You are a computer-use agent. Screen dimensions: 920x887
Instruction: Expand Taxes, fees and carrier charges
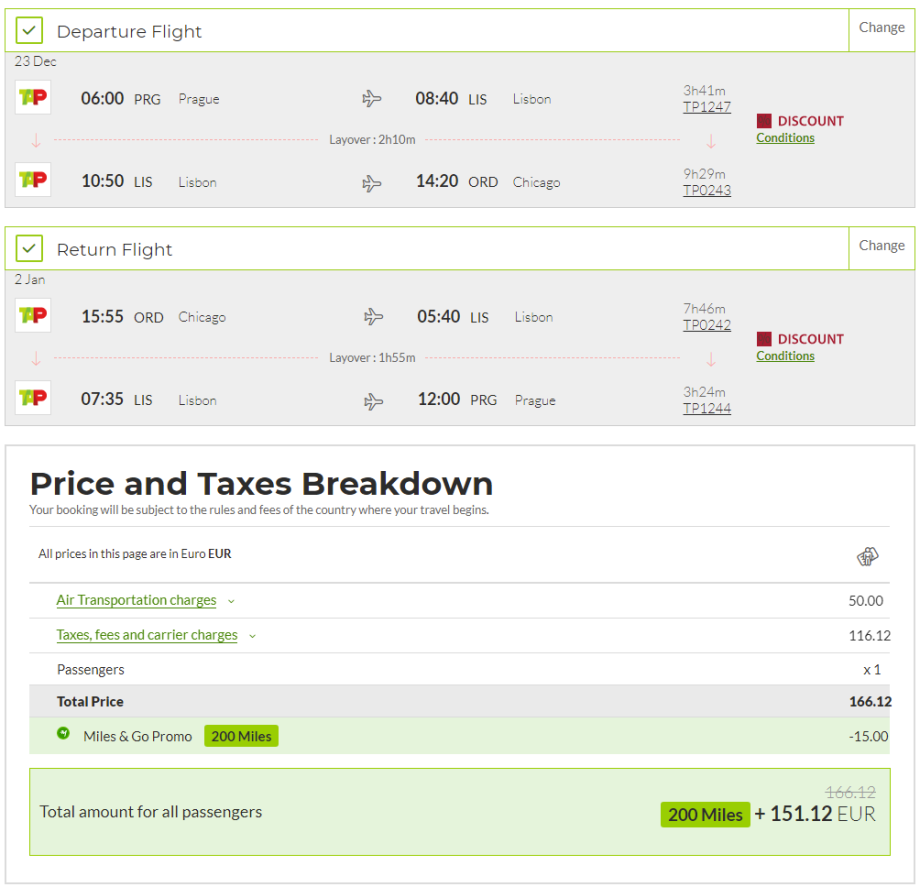147,635
